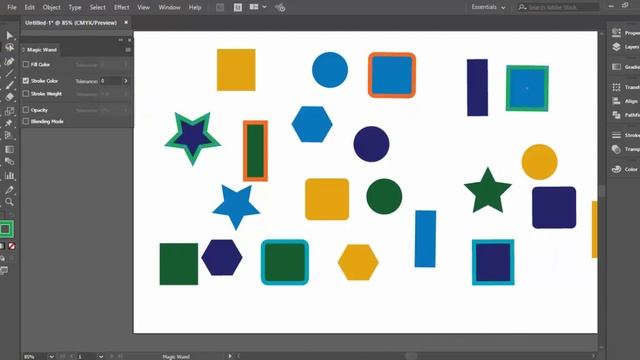Expand Stroke Color tolerance slider arrow
The width and height of the screenshot is (640, 360).
point(126,81)
